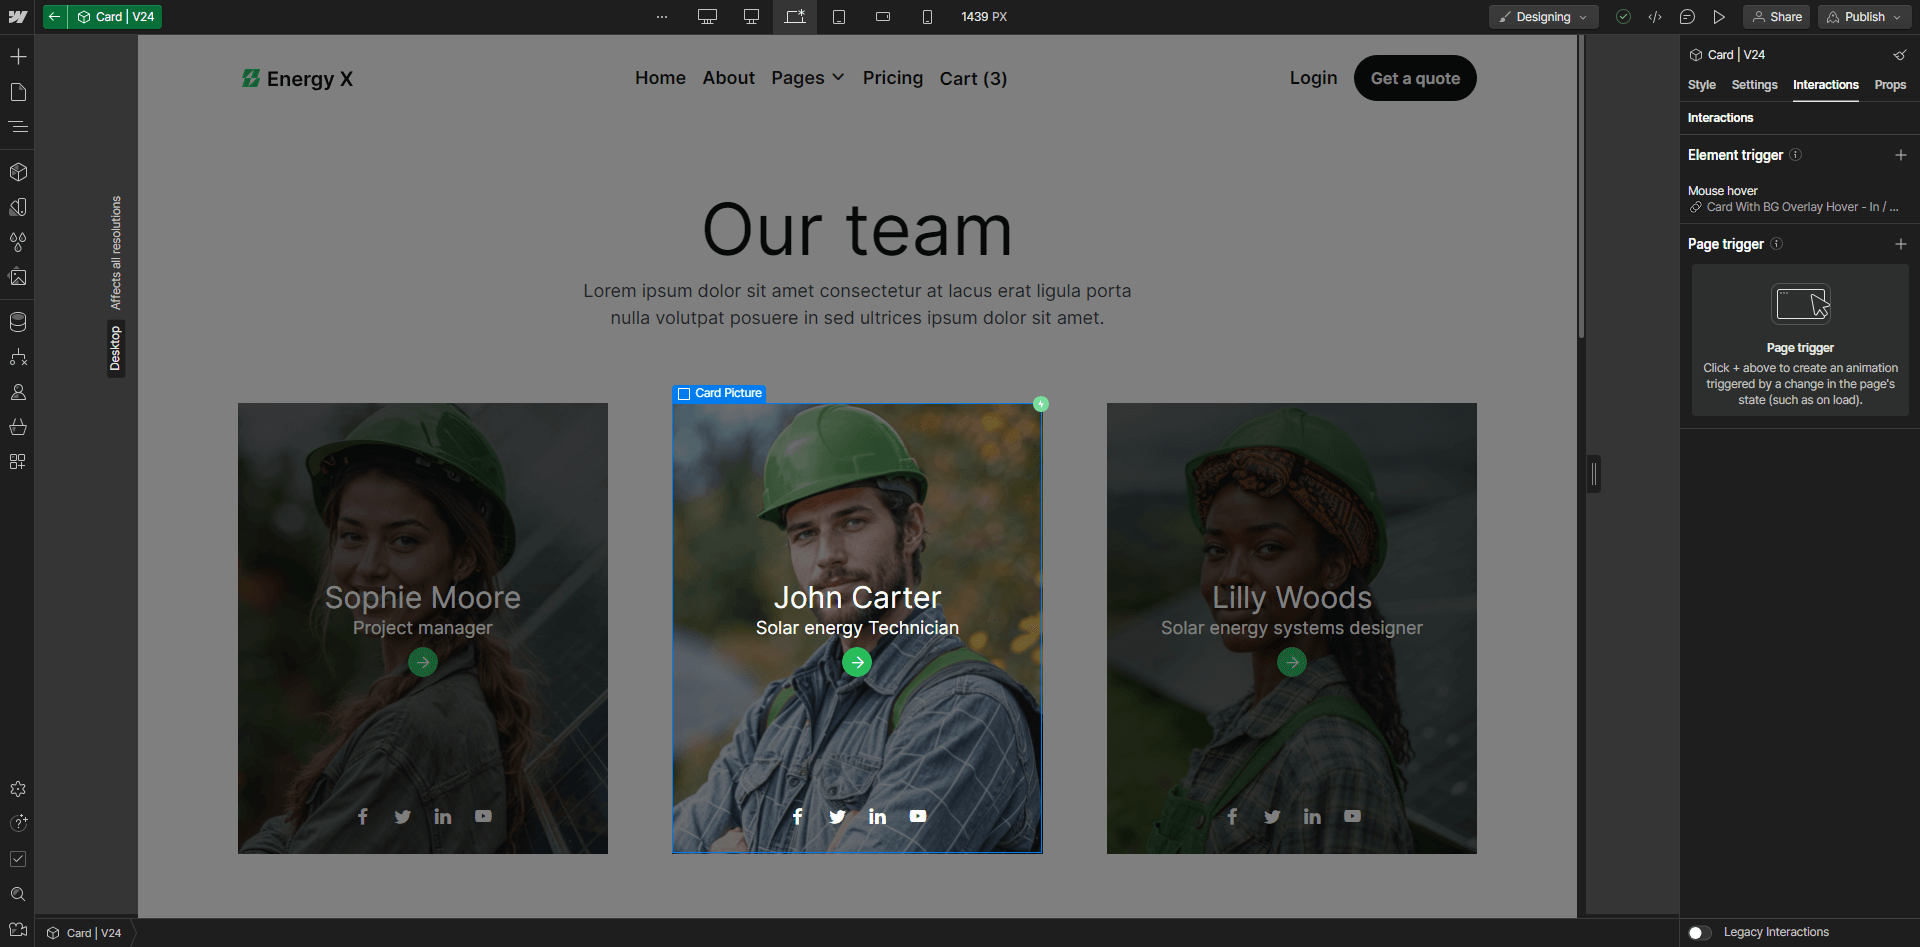Viewport: 1920px width, 947px height.
Task: Click the Share button
Action: 1777,17
